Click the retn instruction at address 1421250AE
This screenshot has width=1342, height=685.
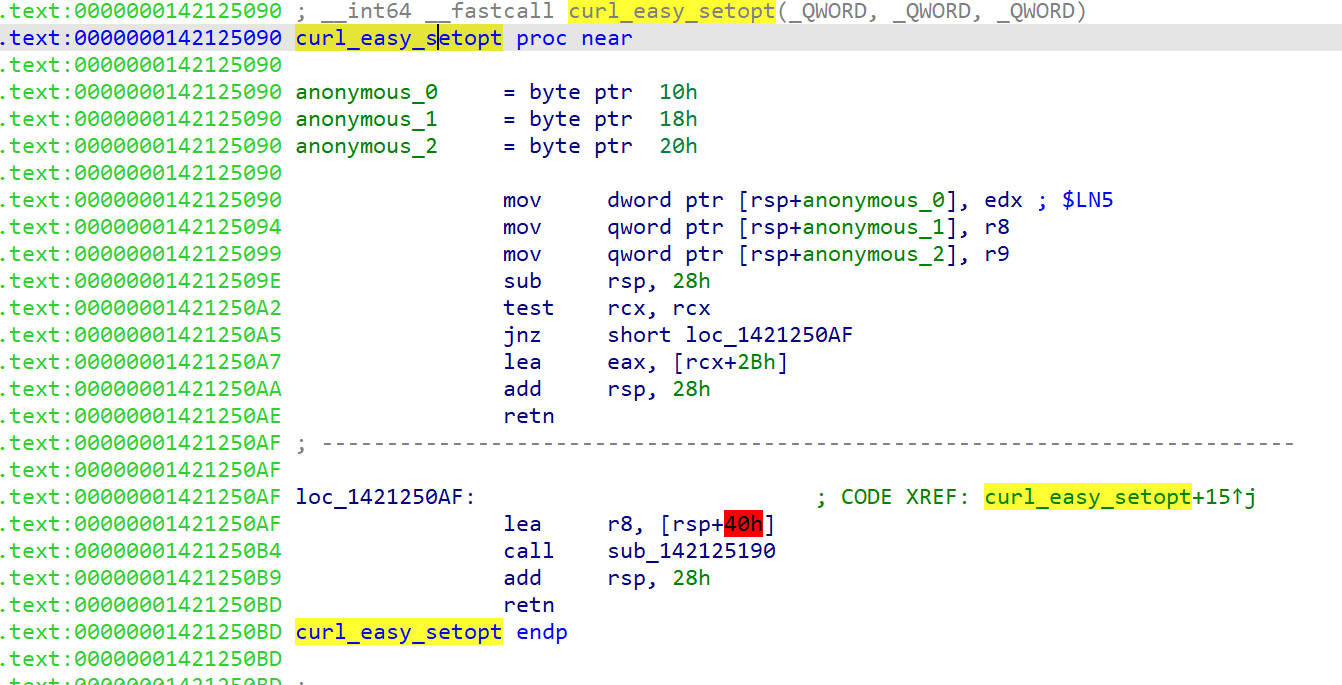(x=529, y=416)
